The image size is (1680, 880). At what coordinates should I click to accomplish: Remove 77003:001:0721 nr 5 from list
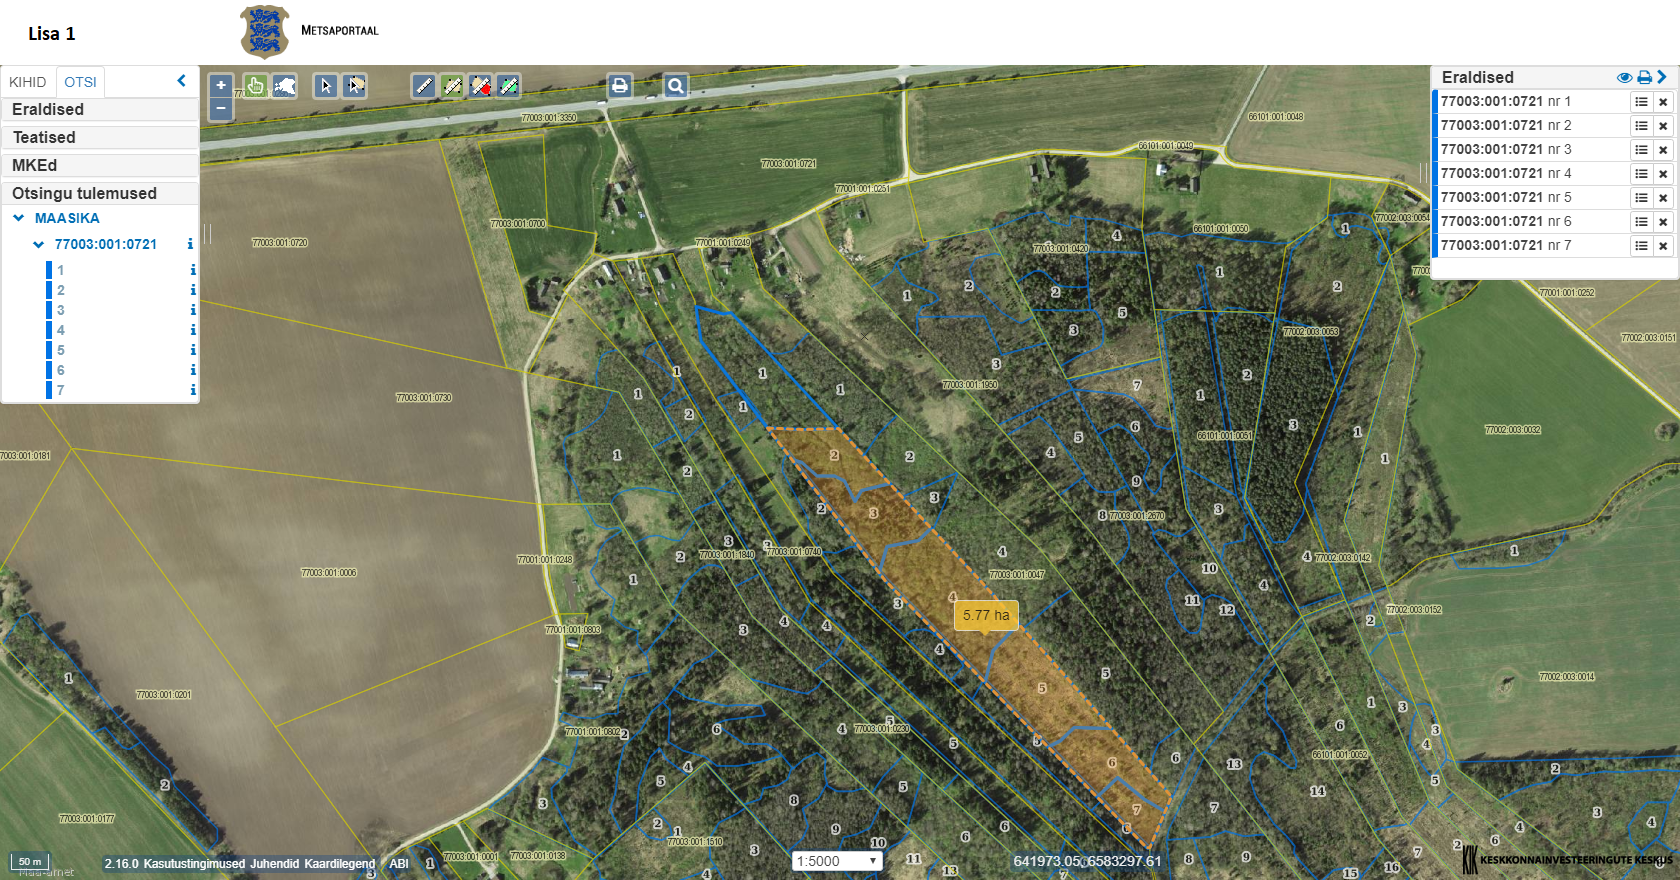1663,198
